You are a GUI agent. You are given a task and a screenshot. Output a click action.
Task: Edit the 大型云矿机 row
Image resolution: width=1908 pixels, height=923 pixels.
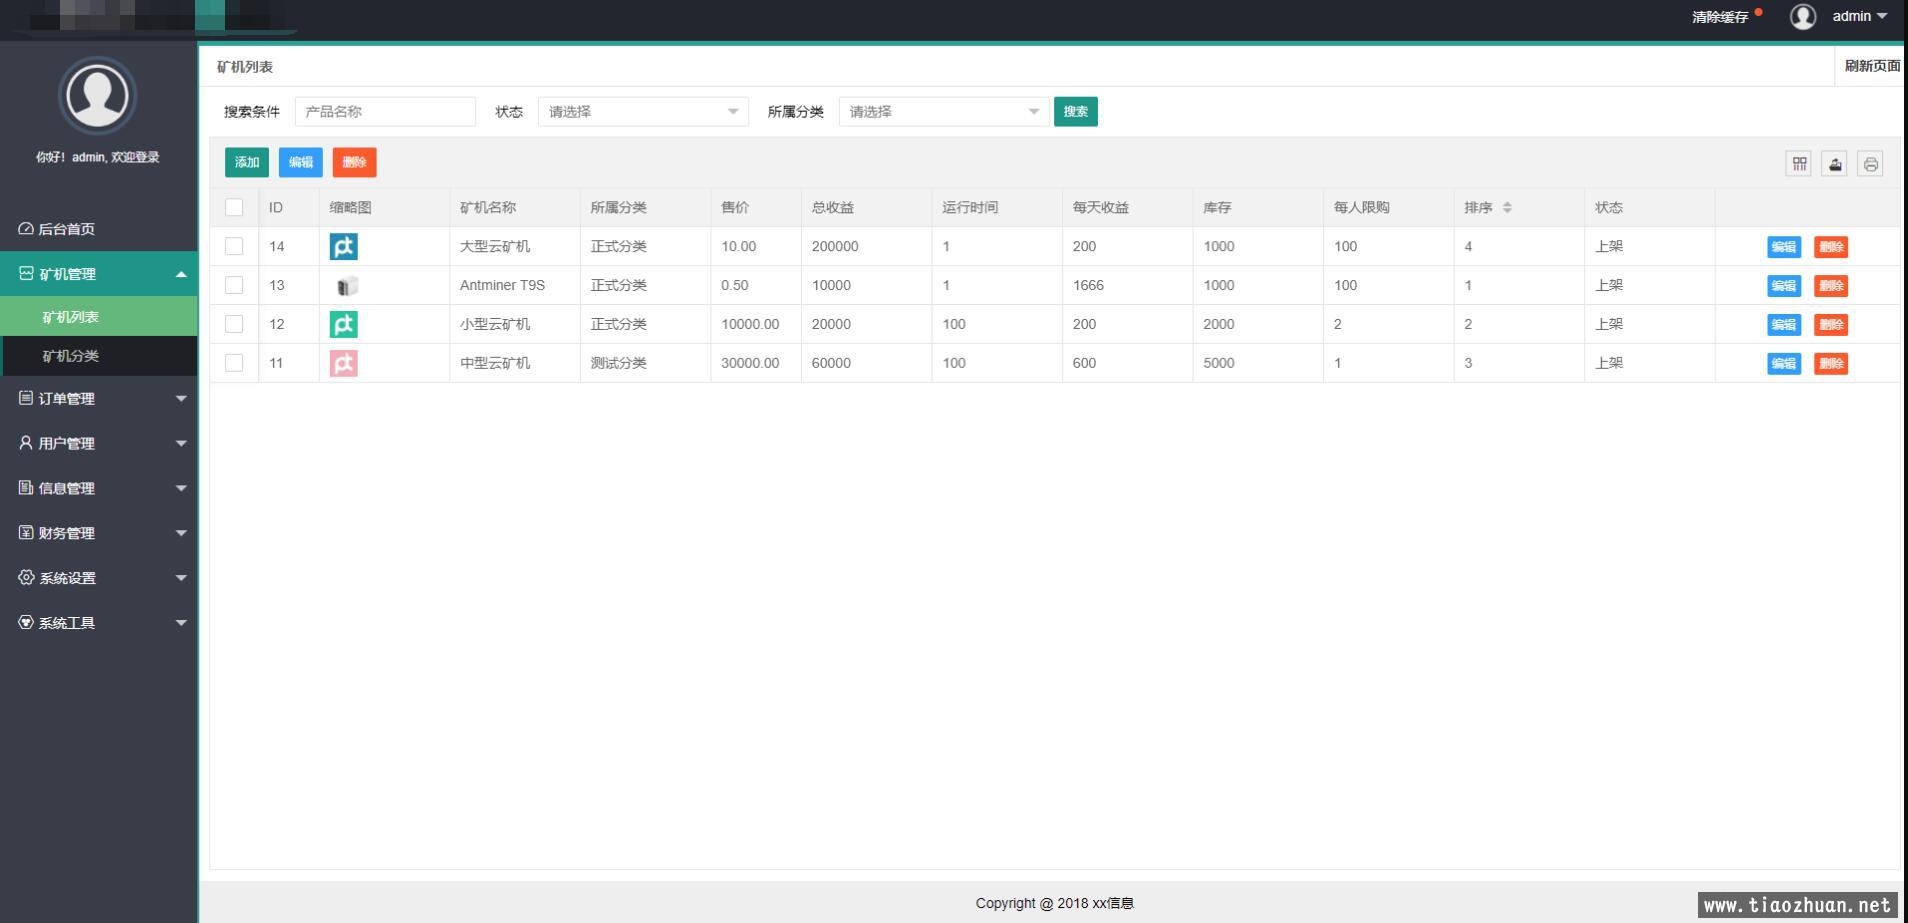tap(1784, 247)
